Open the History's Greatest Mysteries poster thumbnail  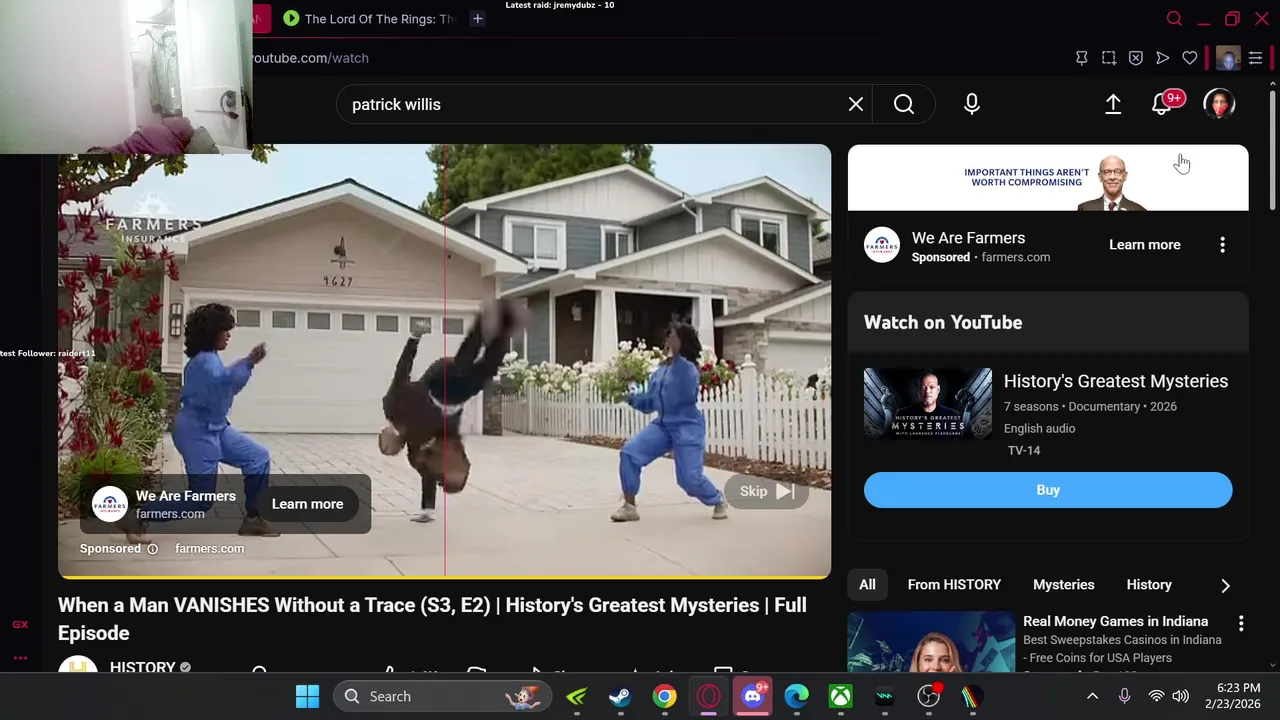pos(928,404)
